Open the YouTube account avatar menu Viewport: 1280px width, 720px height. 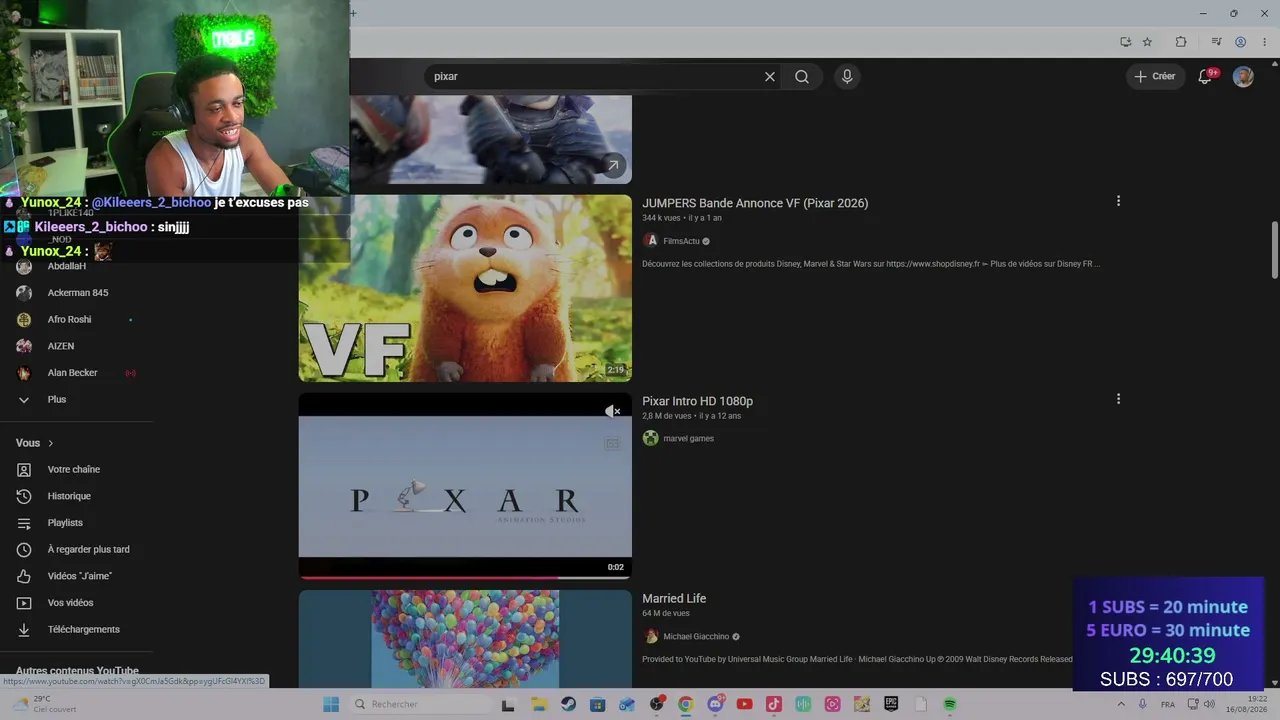click(x=1243, y=77)
